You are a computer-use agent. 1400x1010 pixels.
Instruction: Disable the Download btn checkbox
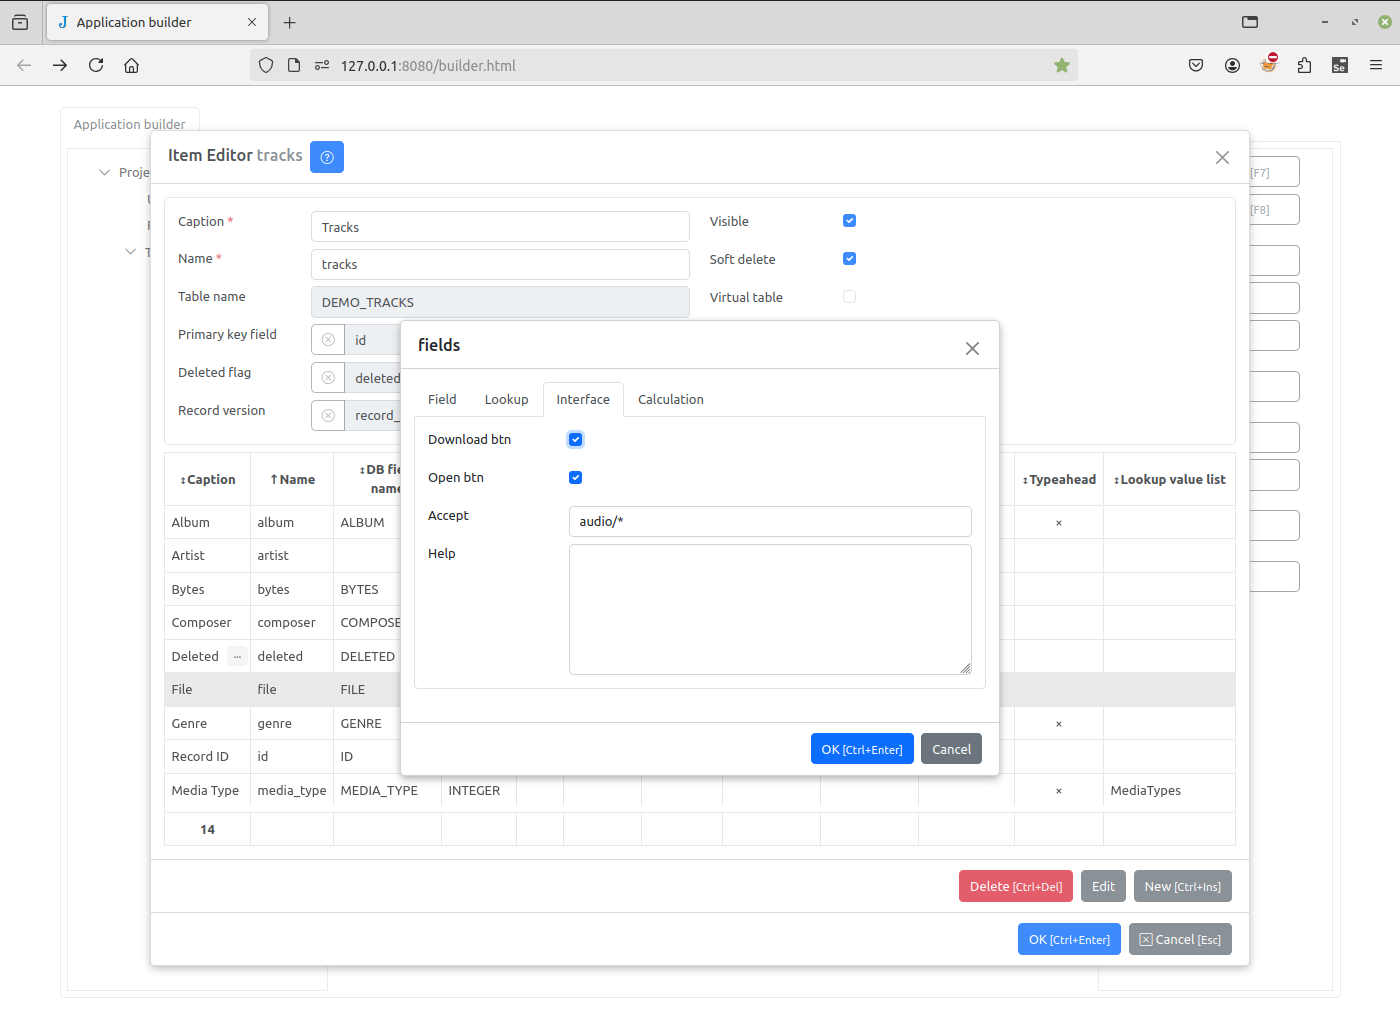(x=575, y=439)
